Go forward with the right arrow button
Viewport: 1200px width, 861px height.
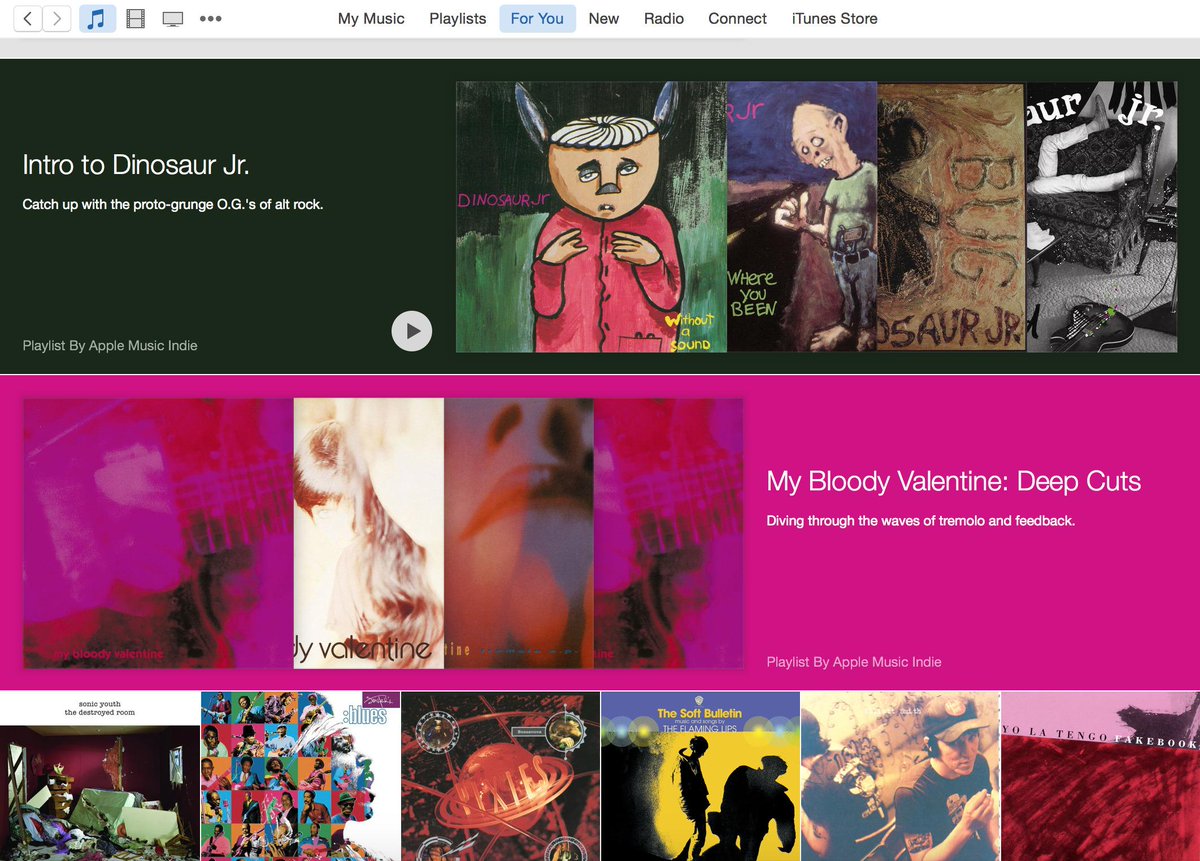click(57, 18)
